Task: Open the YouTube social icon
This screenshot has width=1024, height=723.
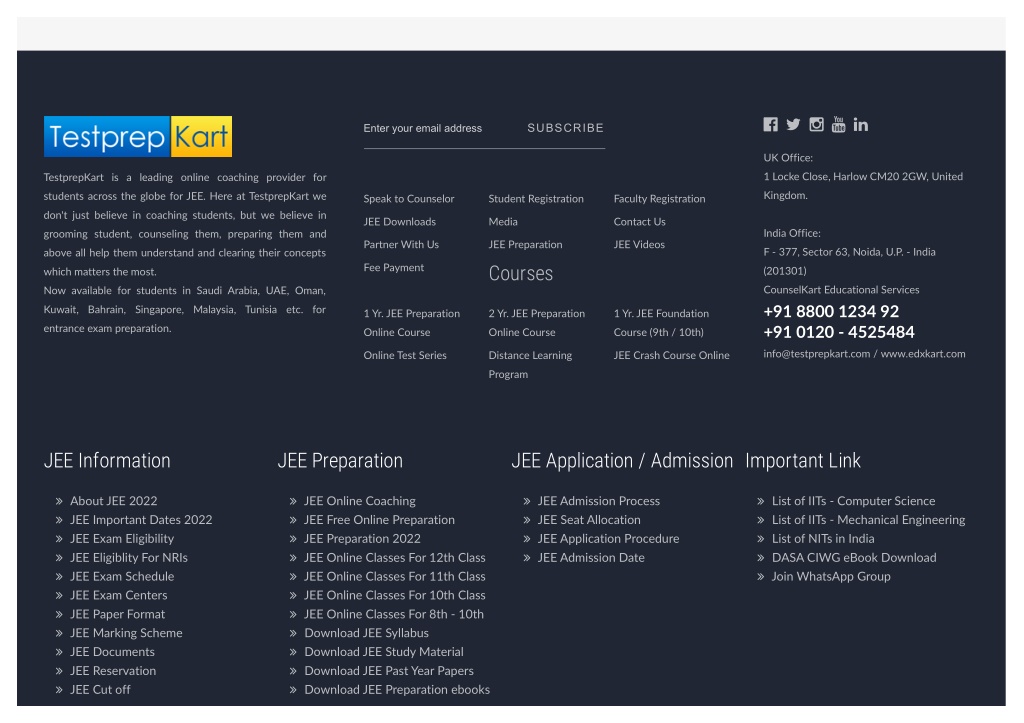Action: coord(839,124)
